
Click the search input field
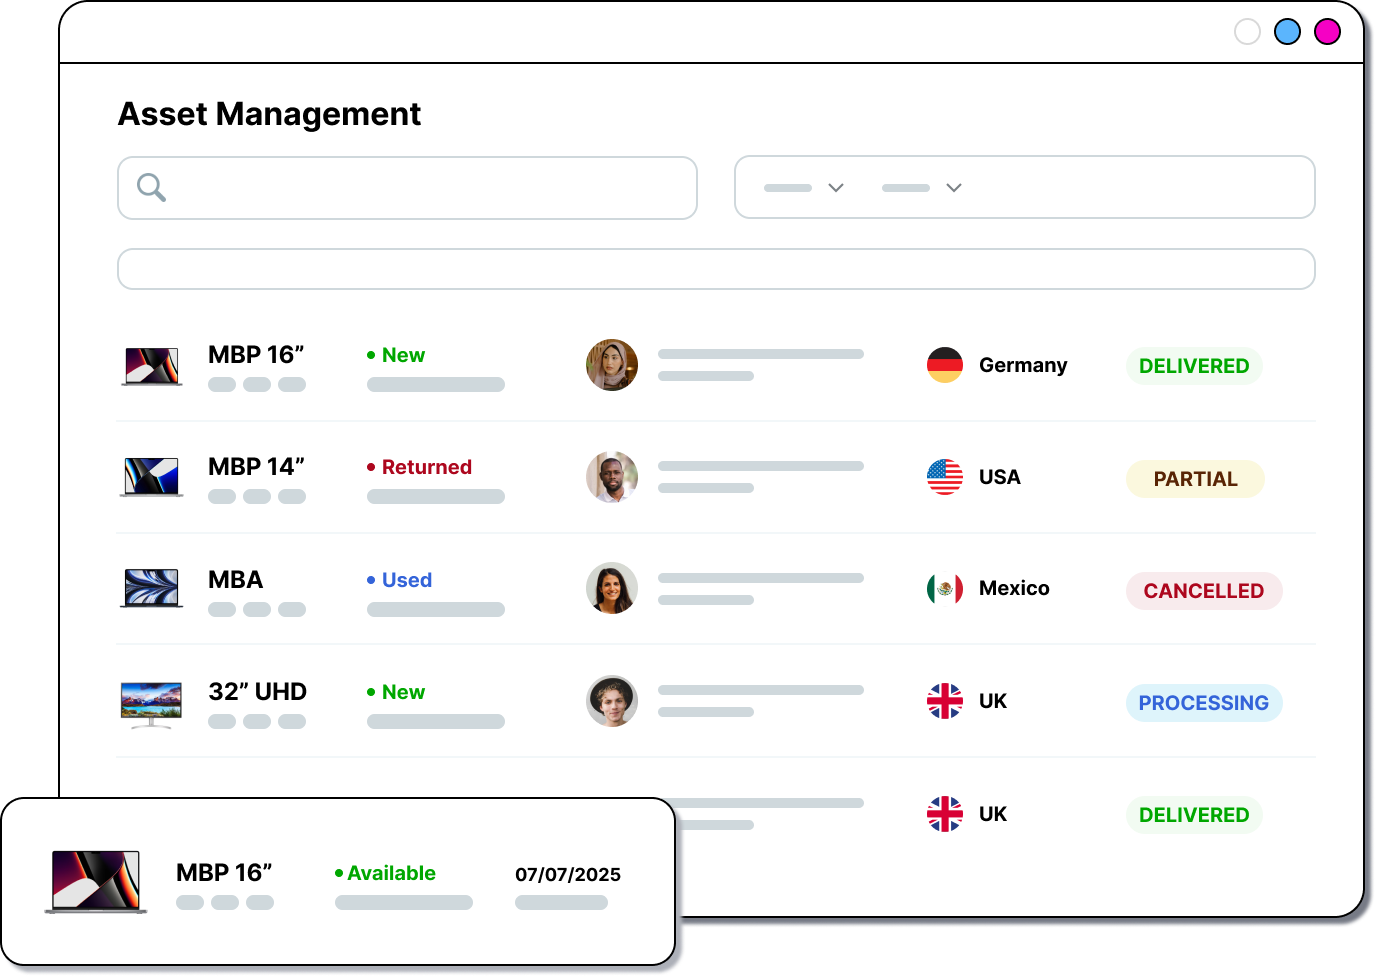430,188
